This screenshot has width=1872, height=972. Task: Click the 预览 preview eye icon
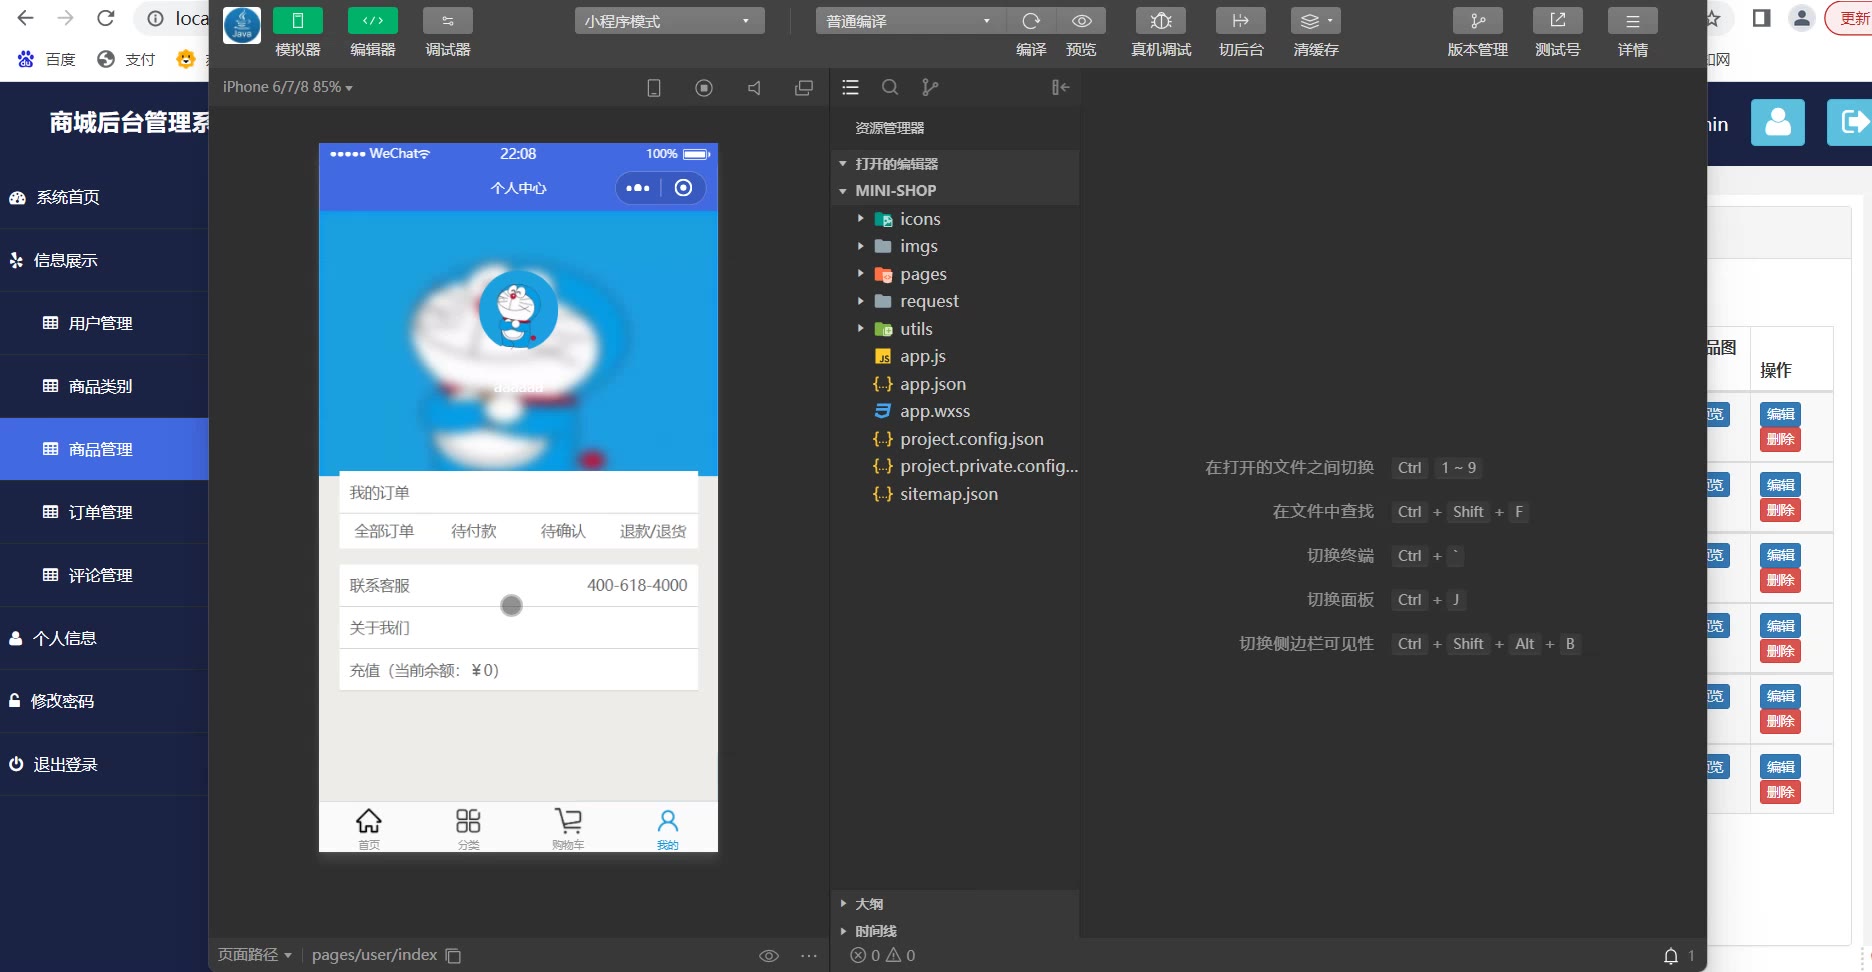[x=1081, y=21]
